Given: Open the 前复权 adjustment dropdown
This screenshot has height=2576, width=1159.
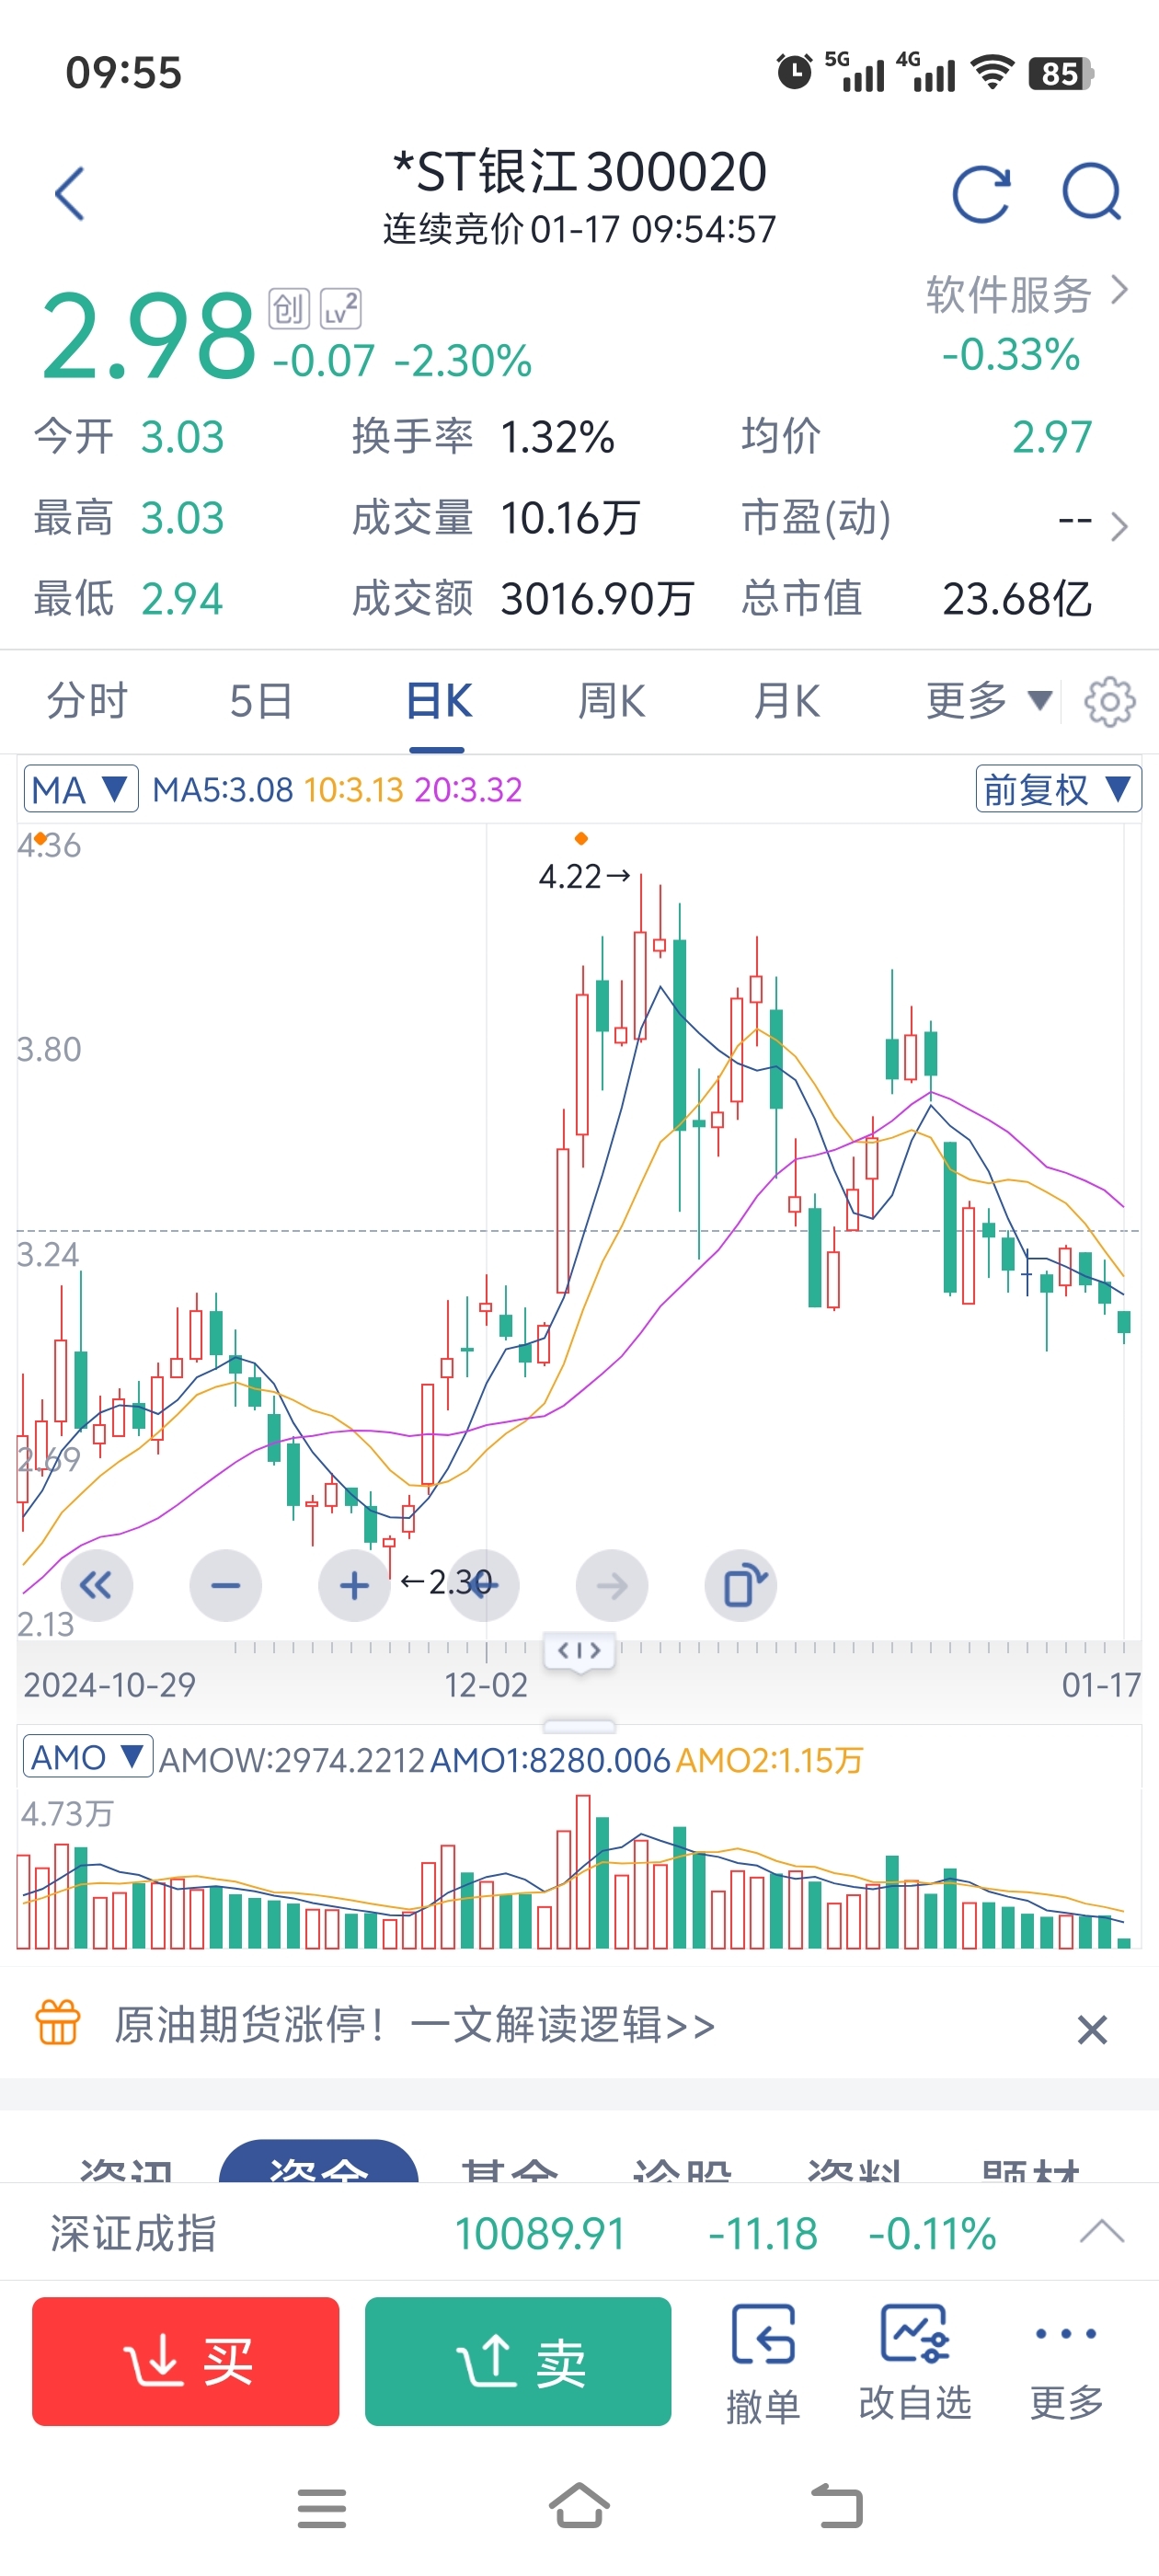Looking at the screenshot, I should pos(1058,789).
